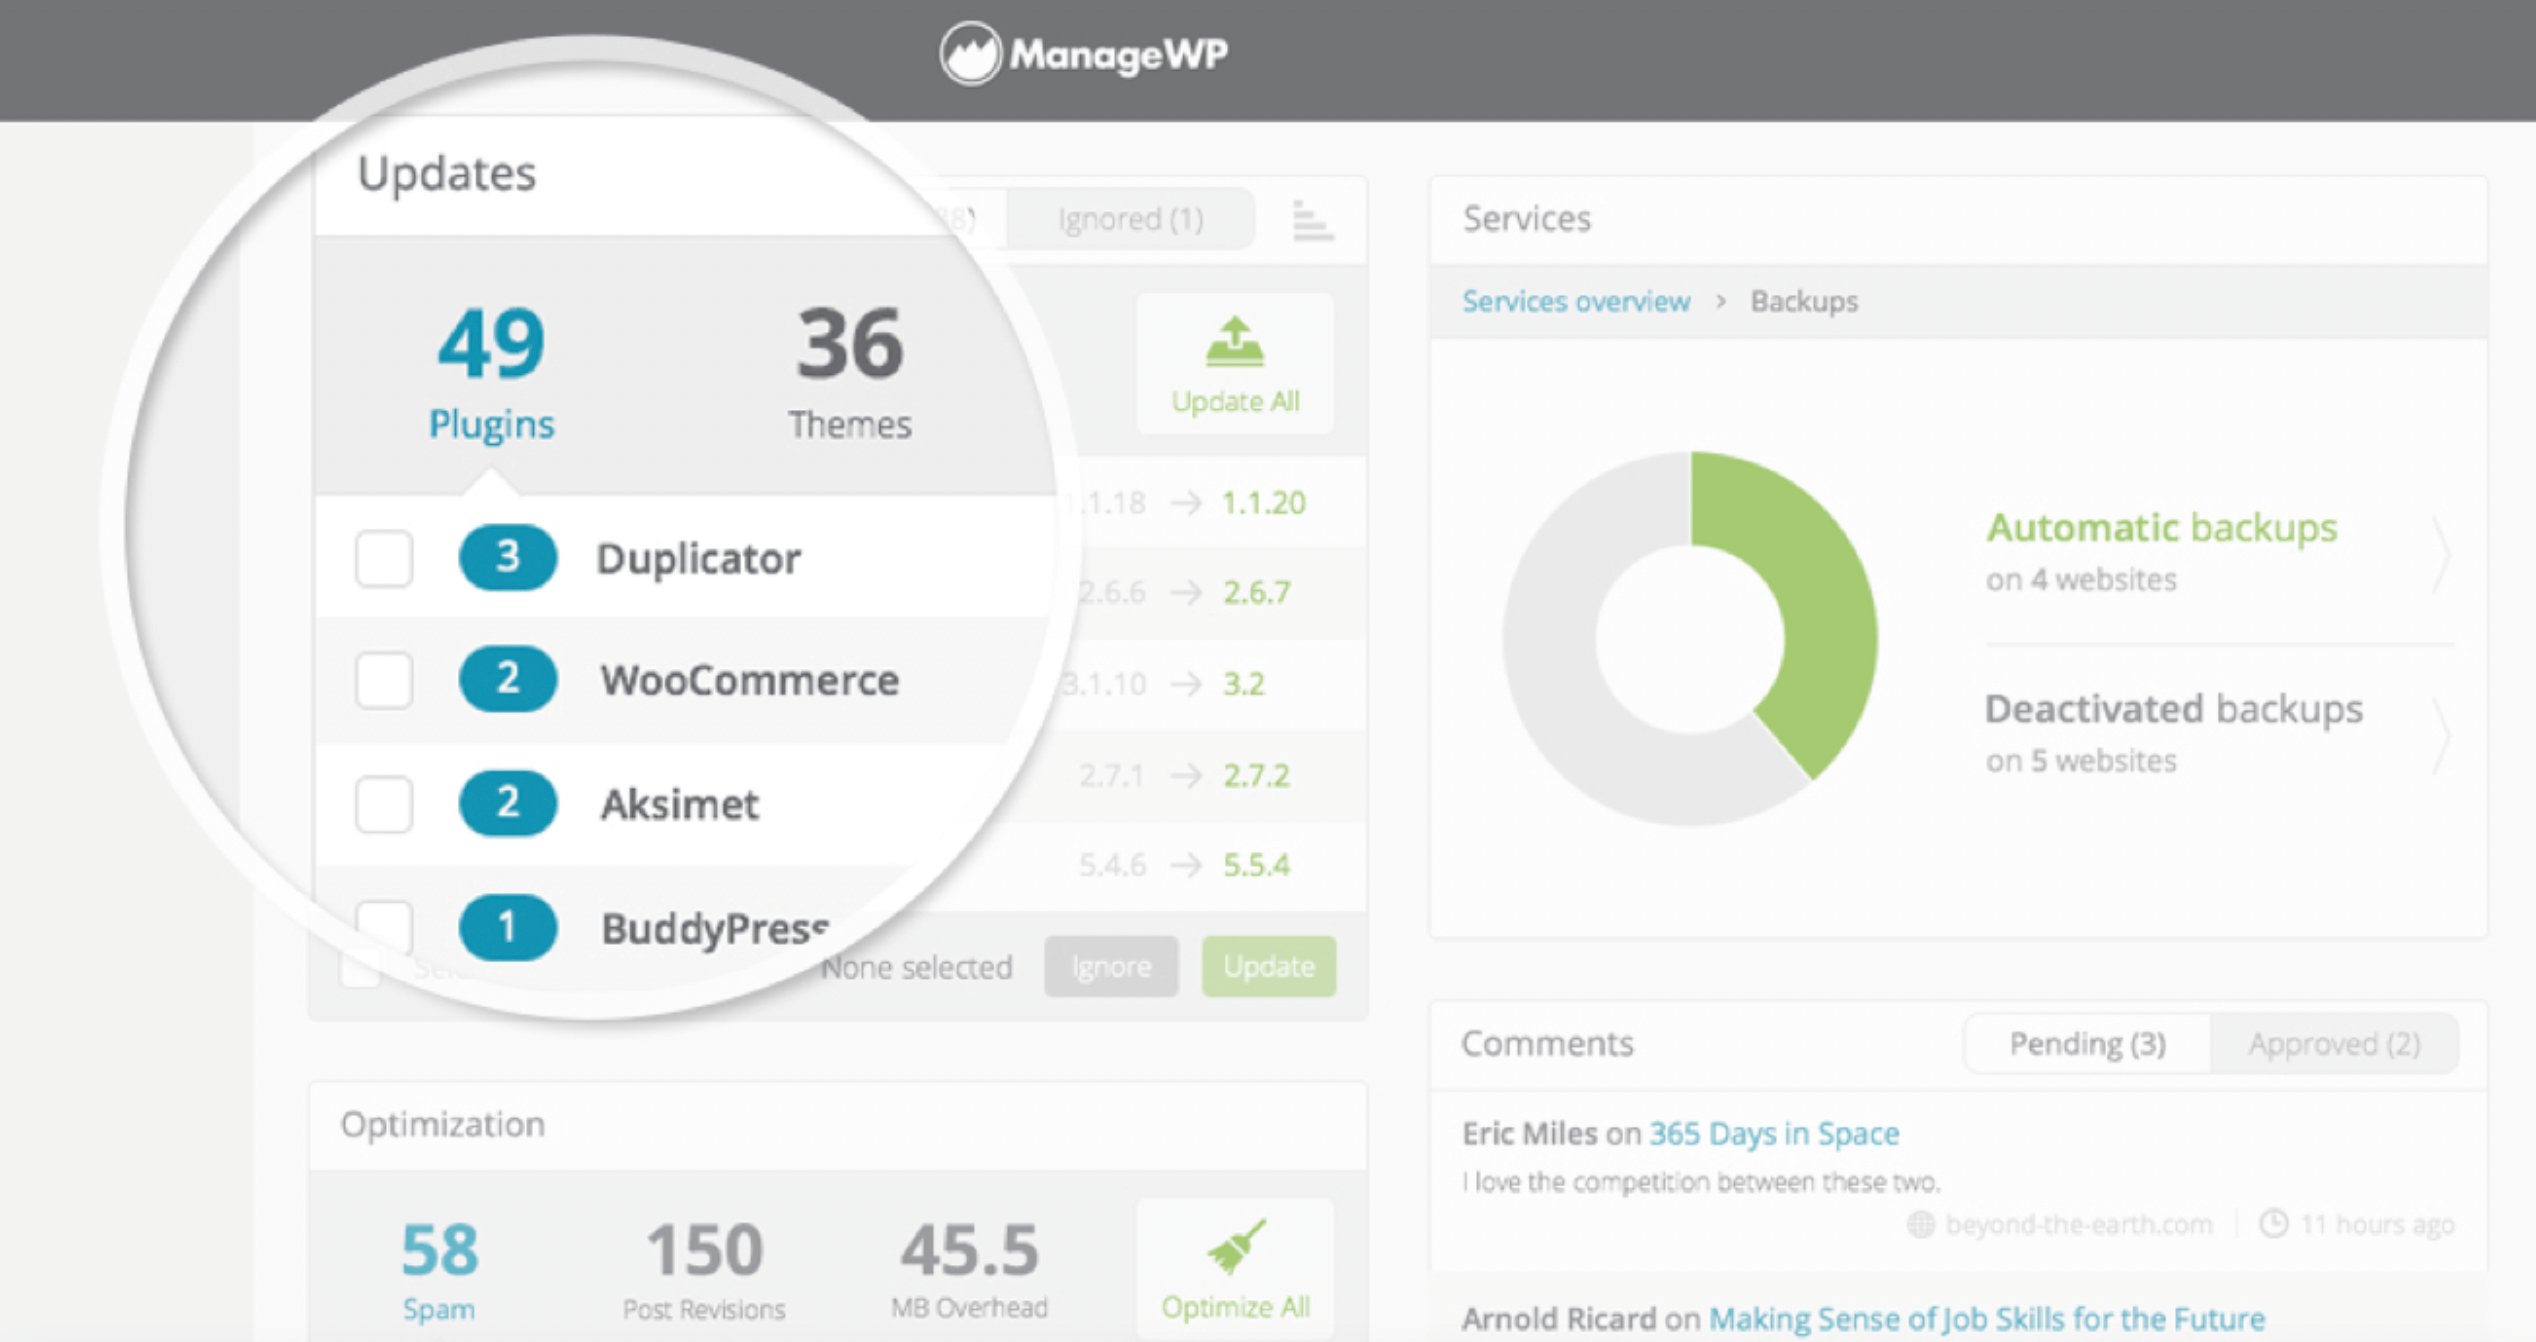
Task: Click the clock icon beside 11 hours ago
Action: (2274, 1223)
